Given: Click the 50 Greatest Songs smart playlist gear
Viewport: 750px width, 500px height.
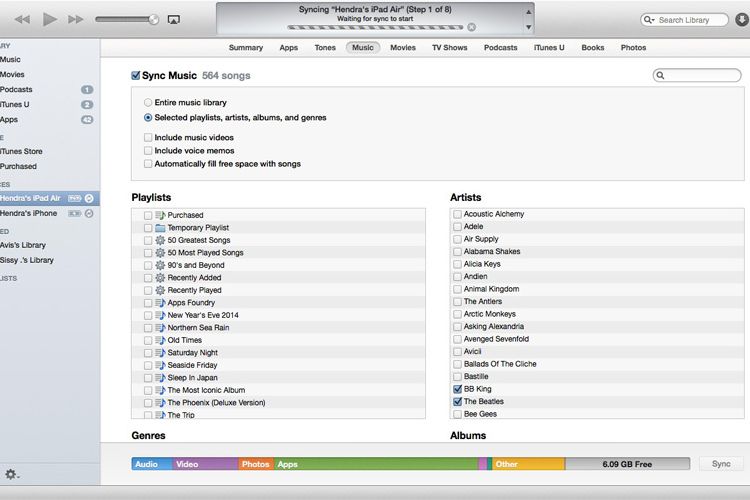Looking at the screenshot, I should tap(160, 240).
